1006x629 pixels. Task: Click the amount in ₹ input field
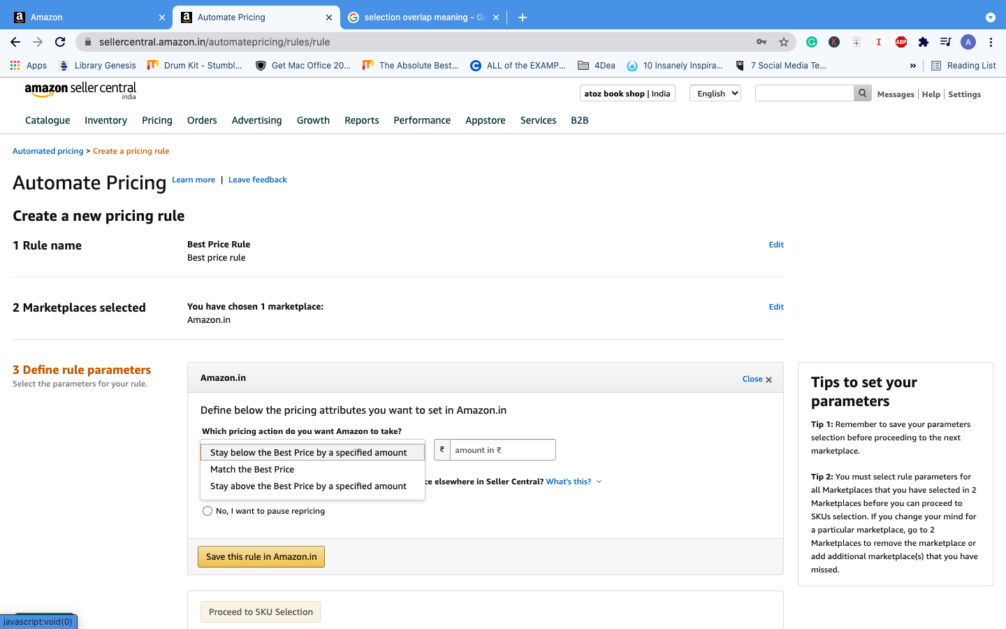502,450
